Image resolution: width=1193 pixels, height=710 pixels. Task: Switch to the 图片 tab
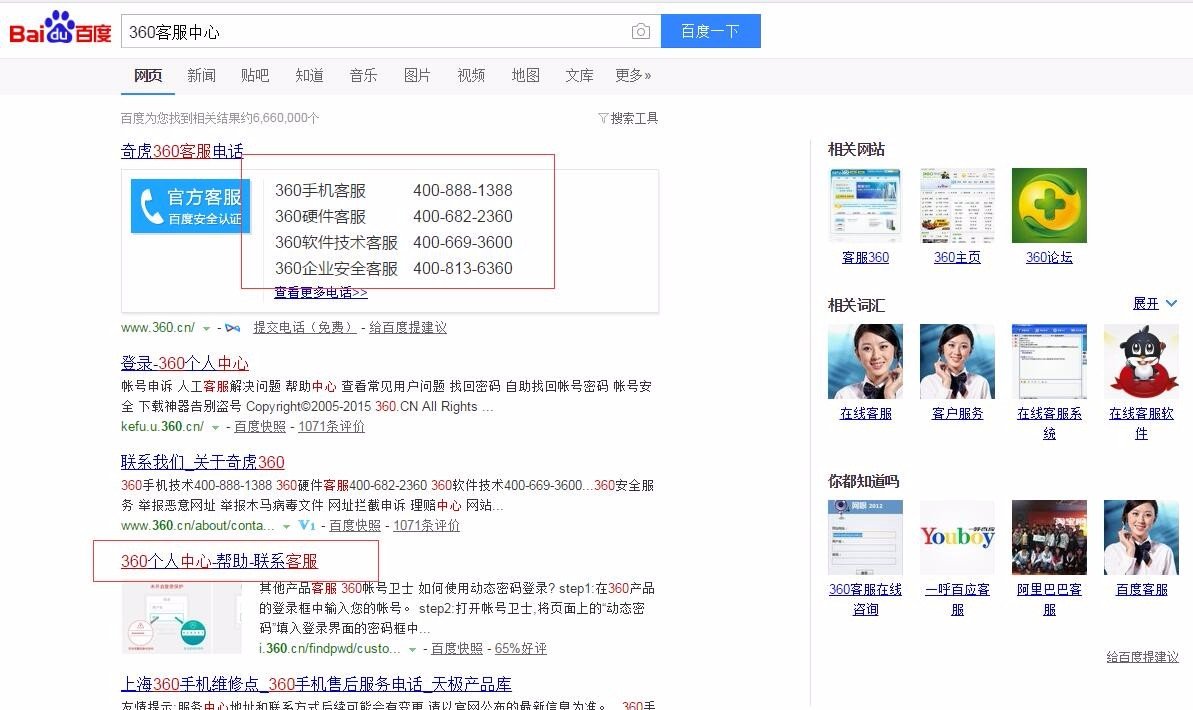[417, 75]
